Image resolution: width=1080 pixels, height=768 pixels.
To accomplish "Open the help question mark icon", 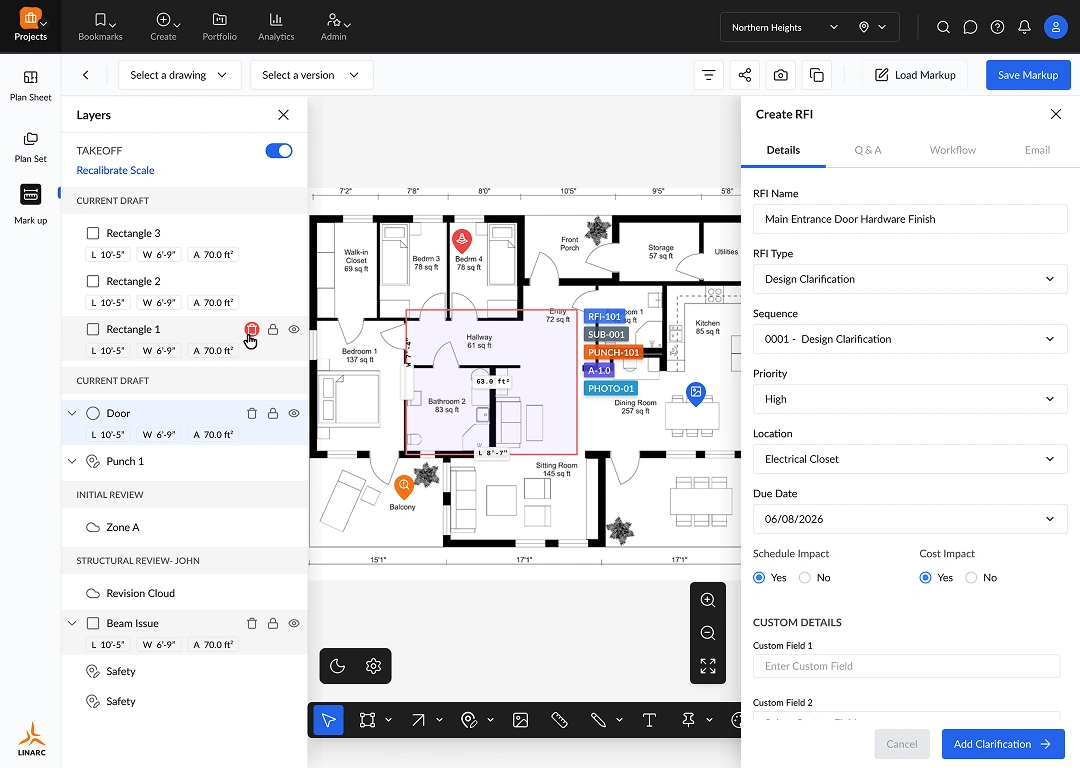I will 997,27.
